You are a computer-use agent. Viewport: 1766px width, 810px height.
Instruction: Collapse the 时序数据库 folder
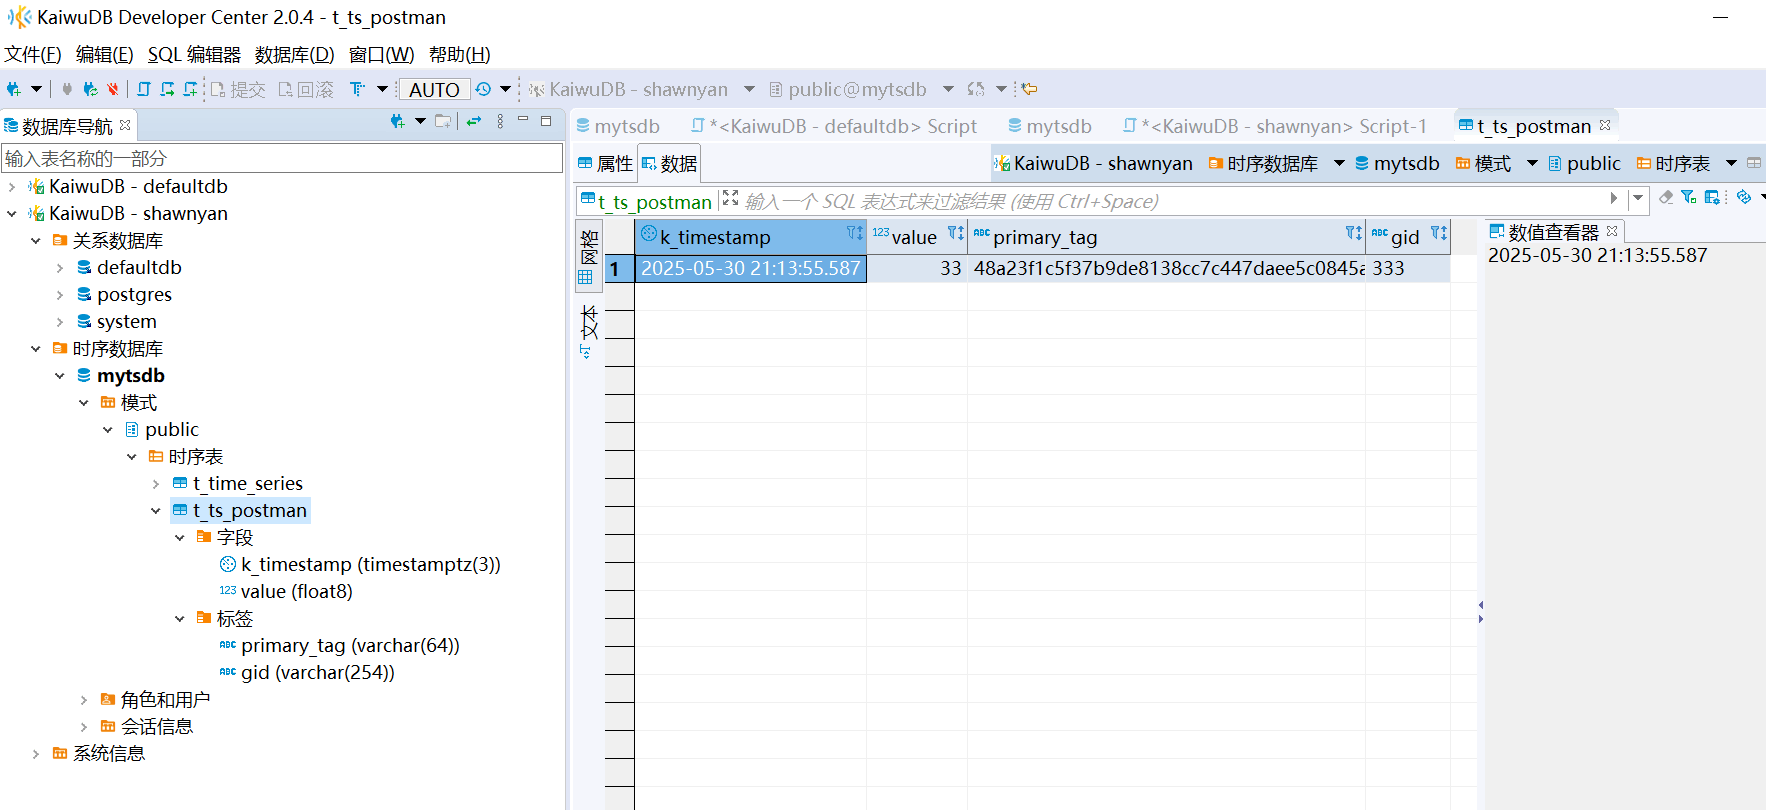(x=36, y=348)
